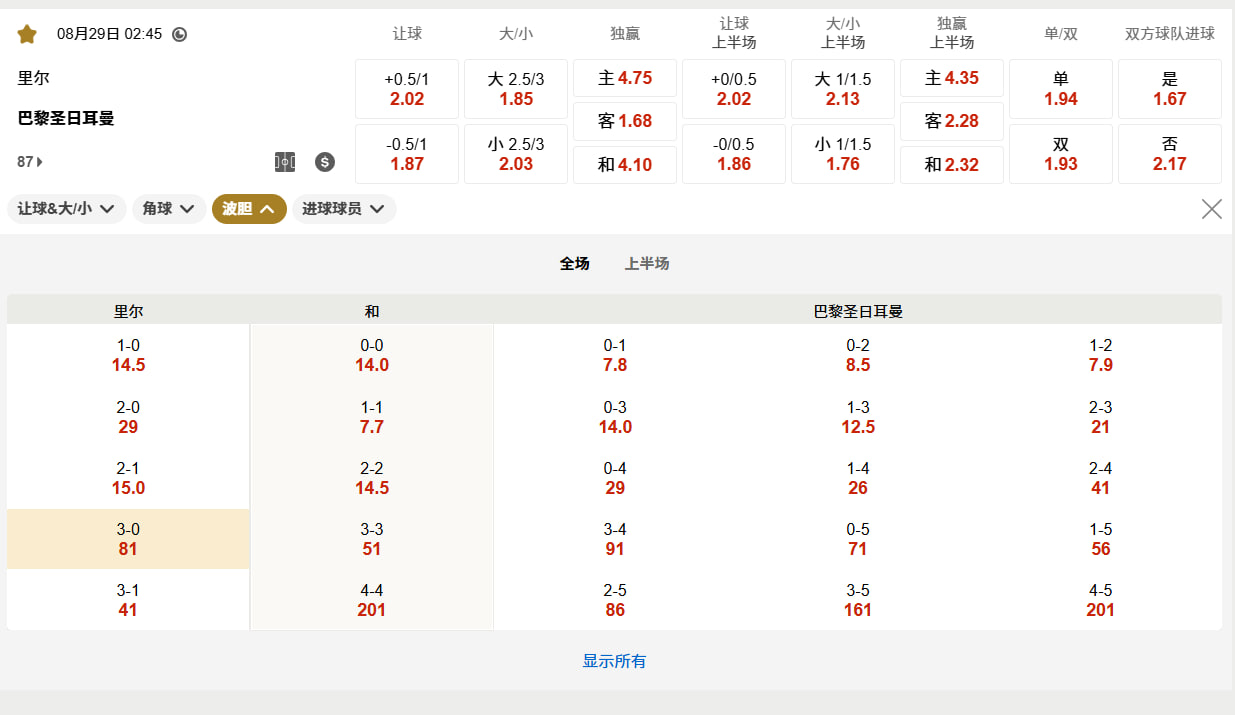Screen dimensions: 1235x715
Task: Click the clock icon beside 02:45
Action: (180, 34)
